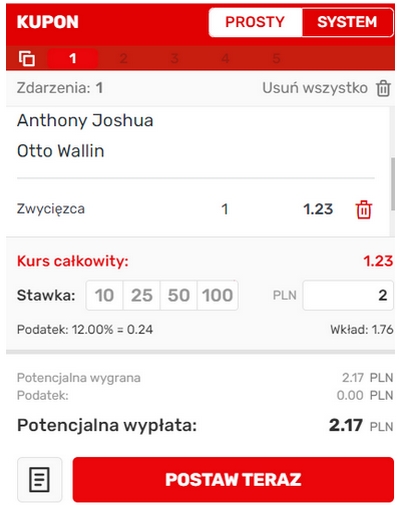Click the events list scrollbar
400x505 pixels.
(x=394, y=183)
